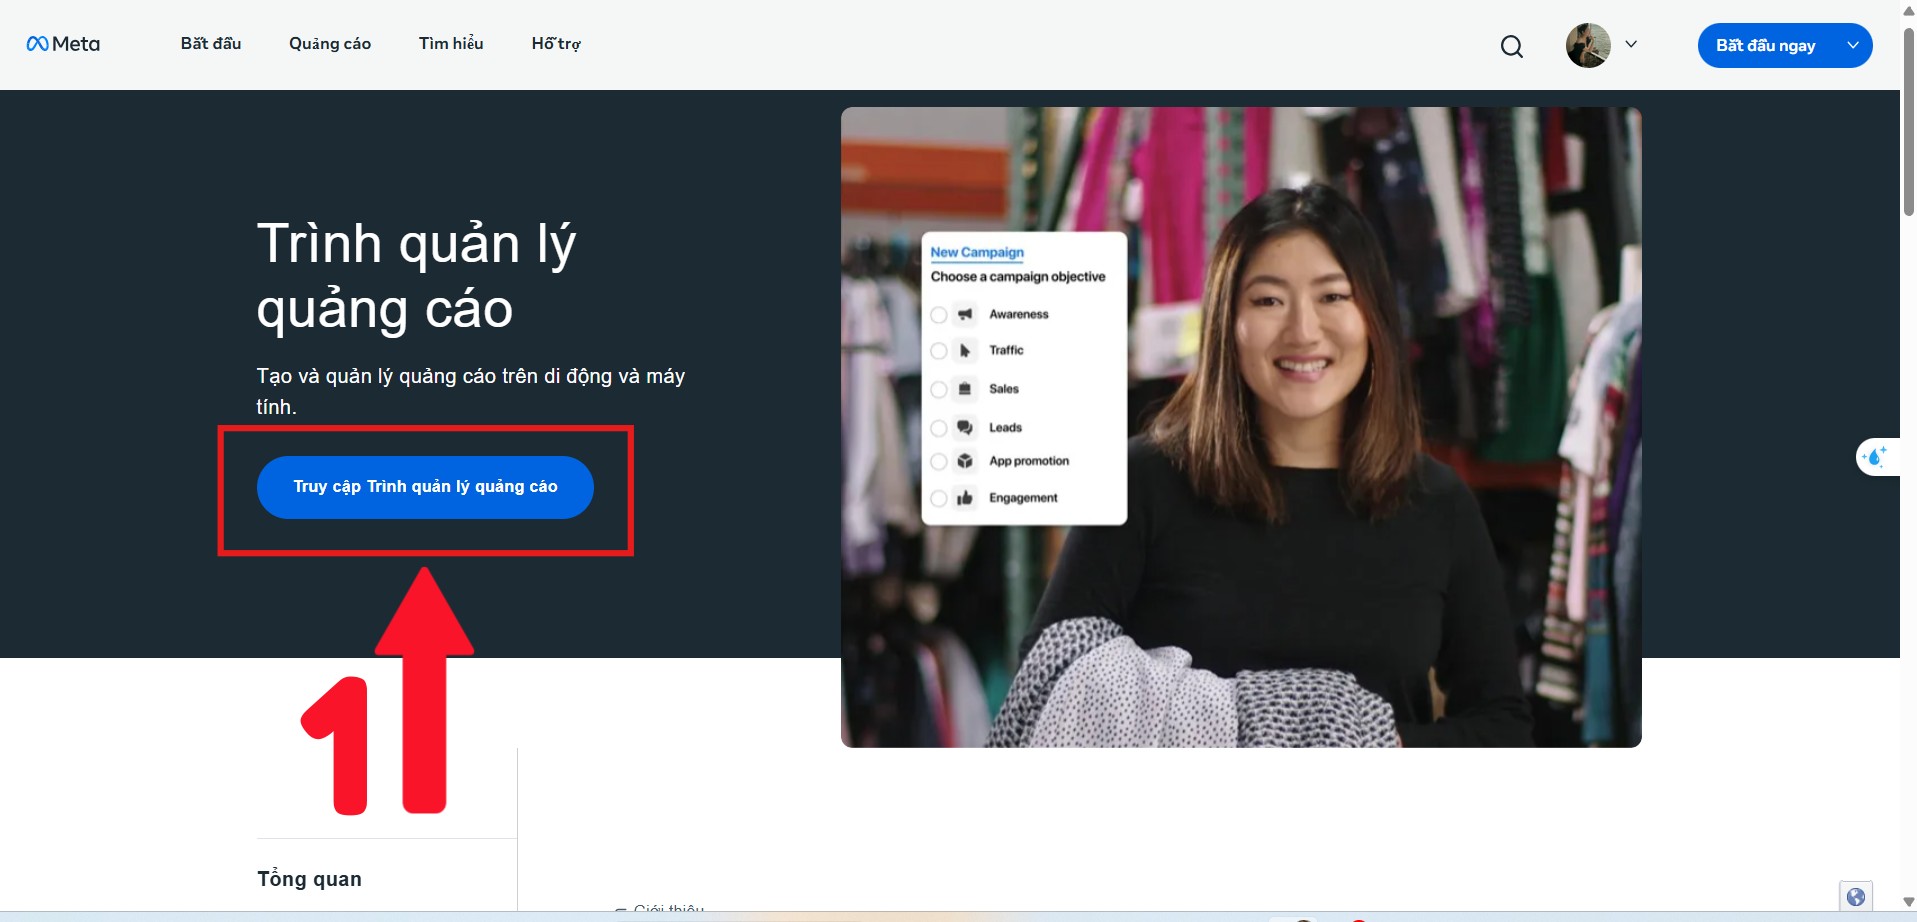Screen dimensions: 1917x922
Task: Click Truy cập Trình quản lý quảng cáo
Action: (425, 487)
